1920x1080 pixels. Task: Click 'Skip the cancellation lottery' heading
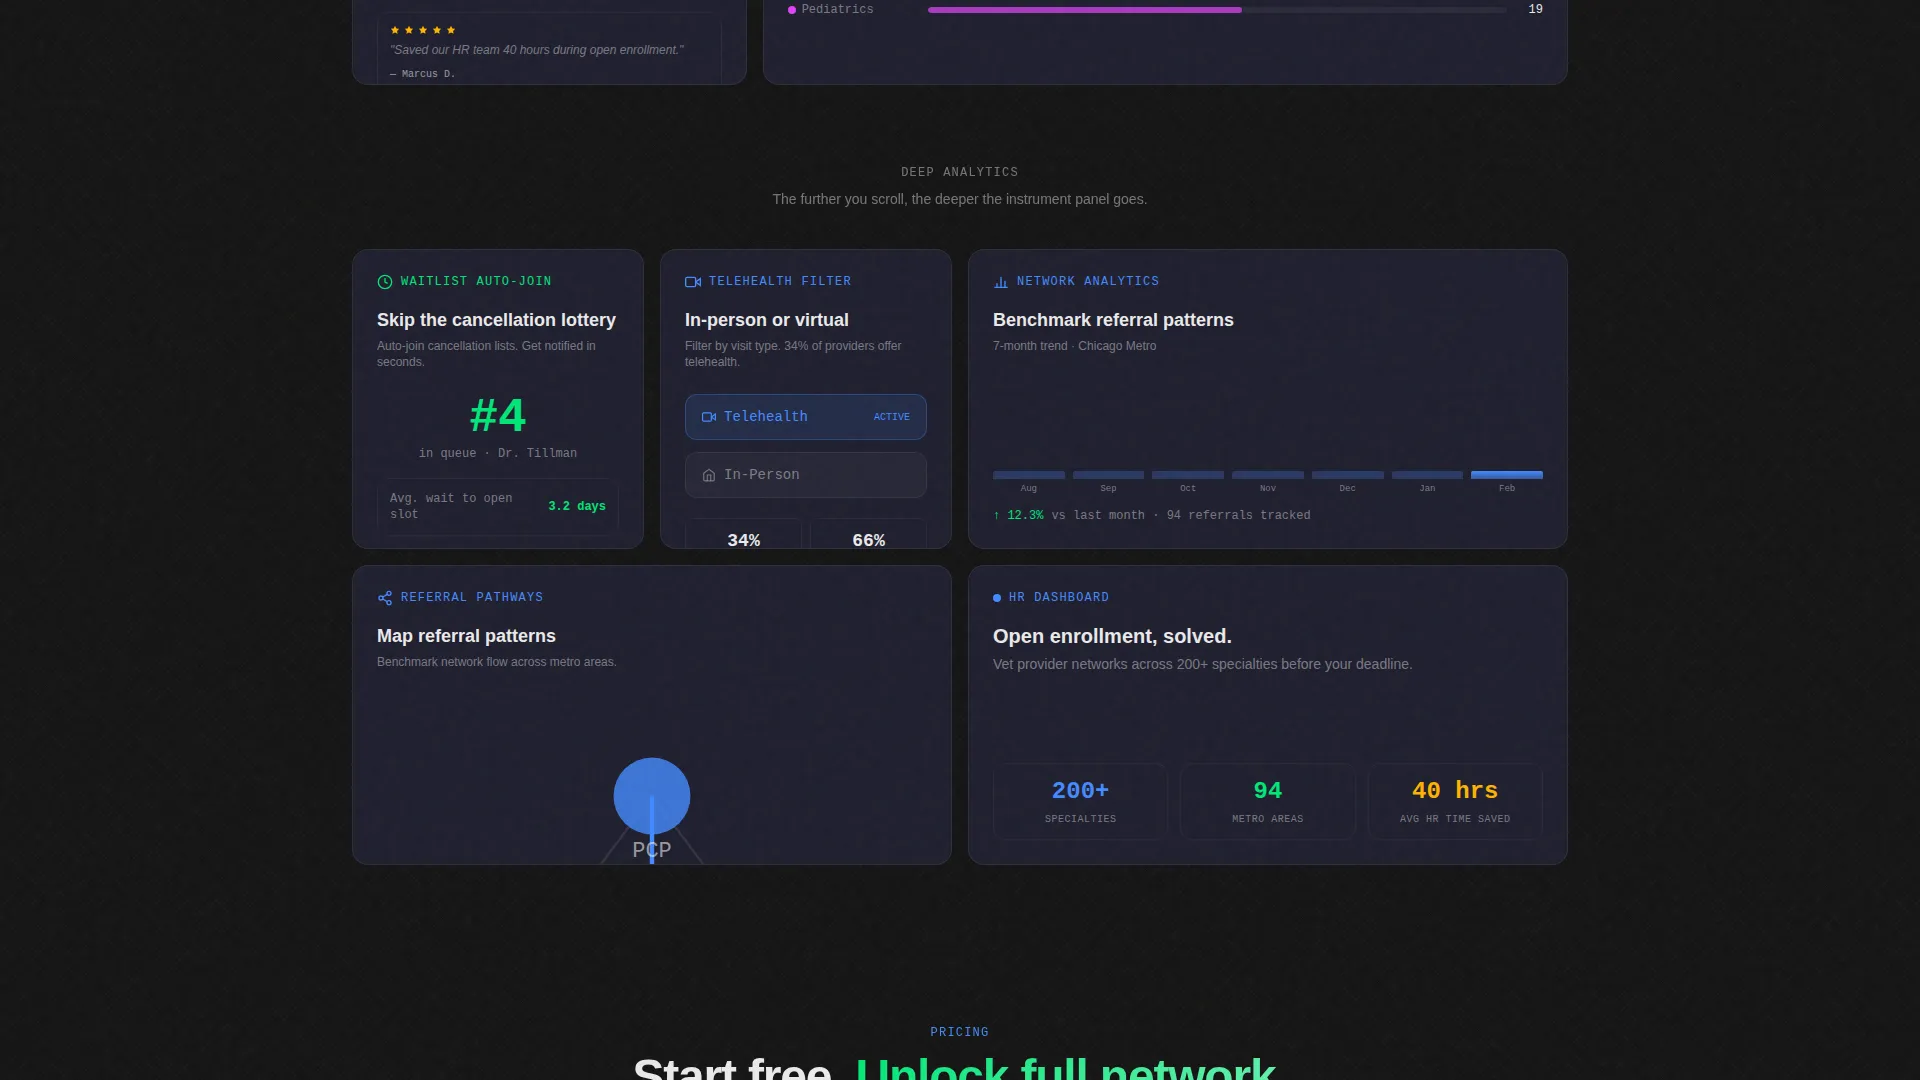point(496,320)
